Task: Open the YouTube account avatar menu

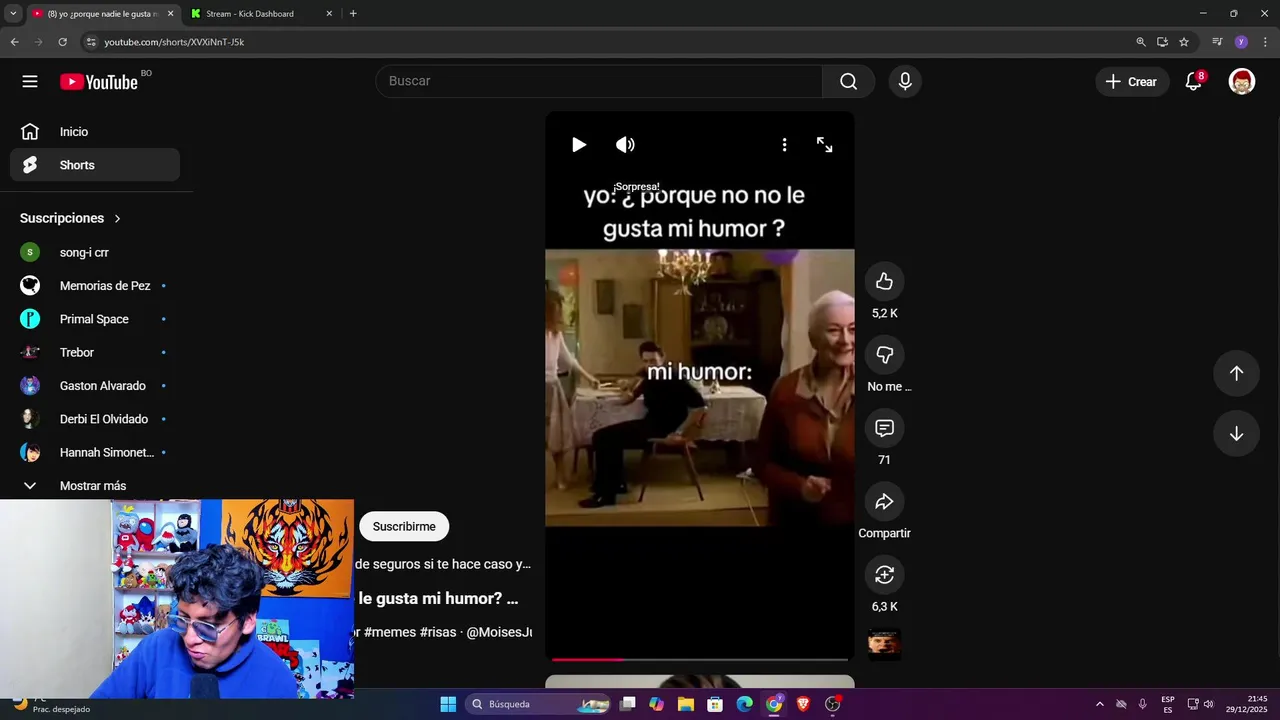Action: click(x=1242, y=82)
